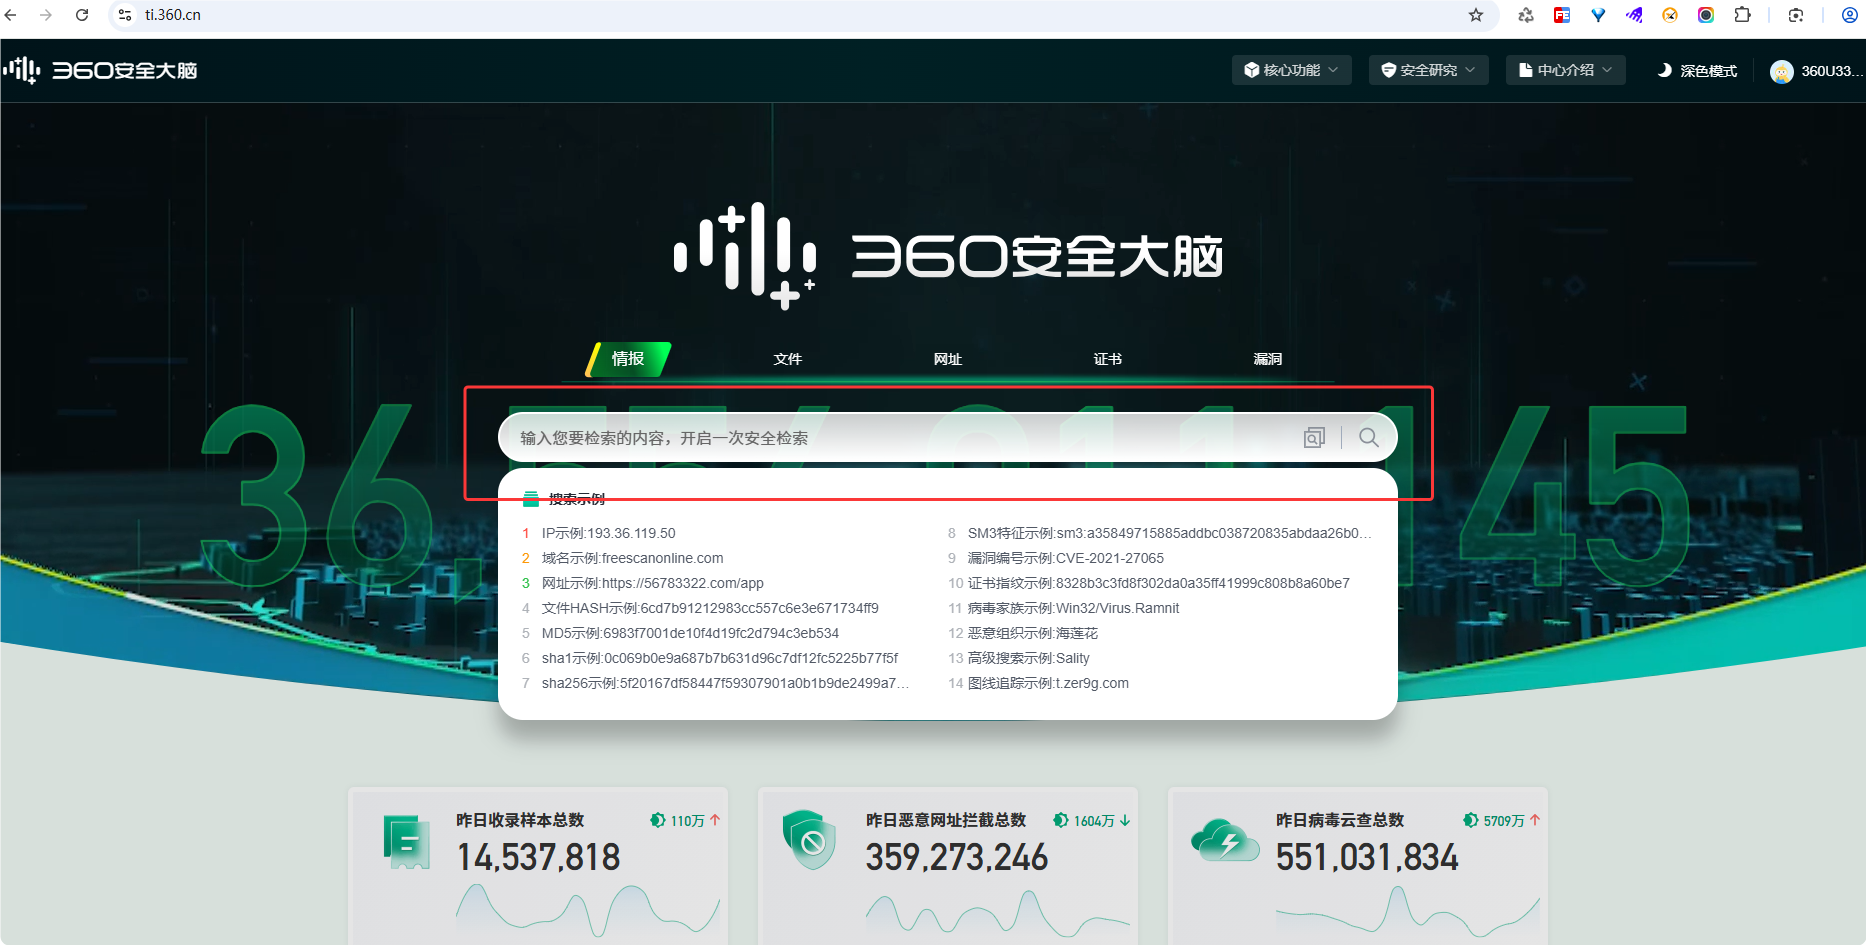Click the image search icon in search box

coord(1314,437)
